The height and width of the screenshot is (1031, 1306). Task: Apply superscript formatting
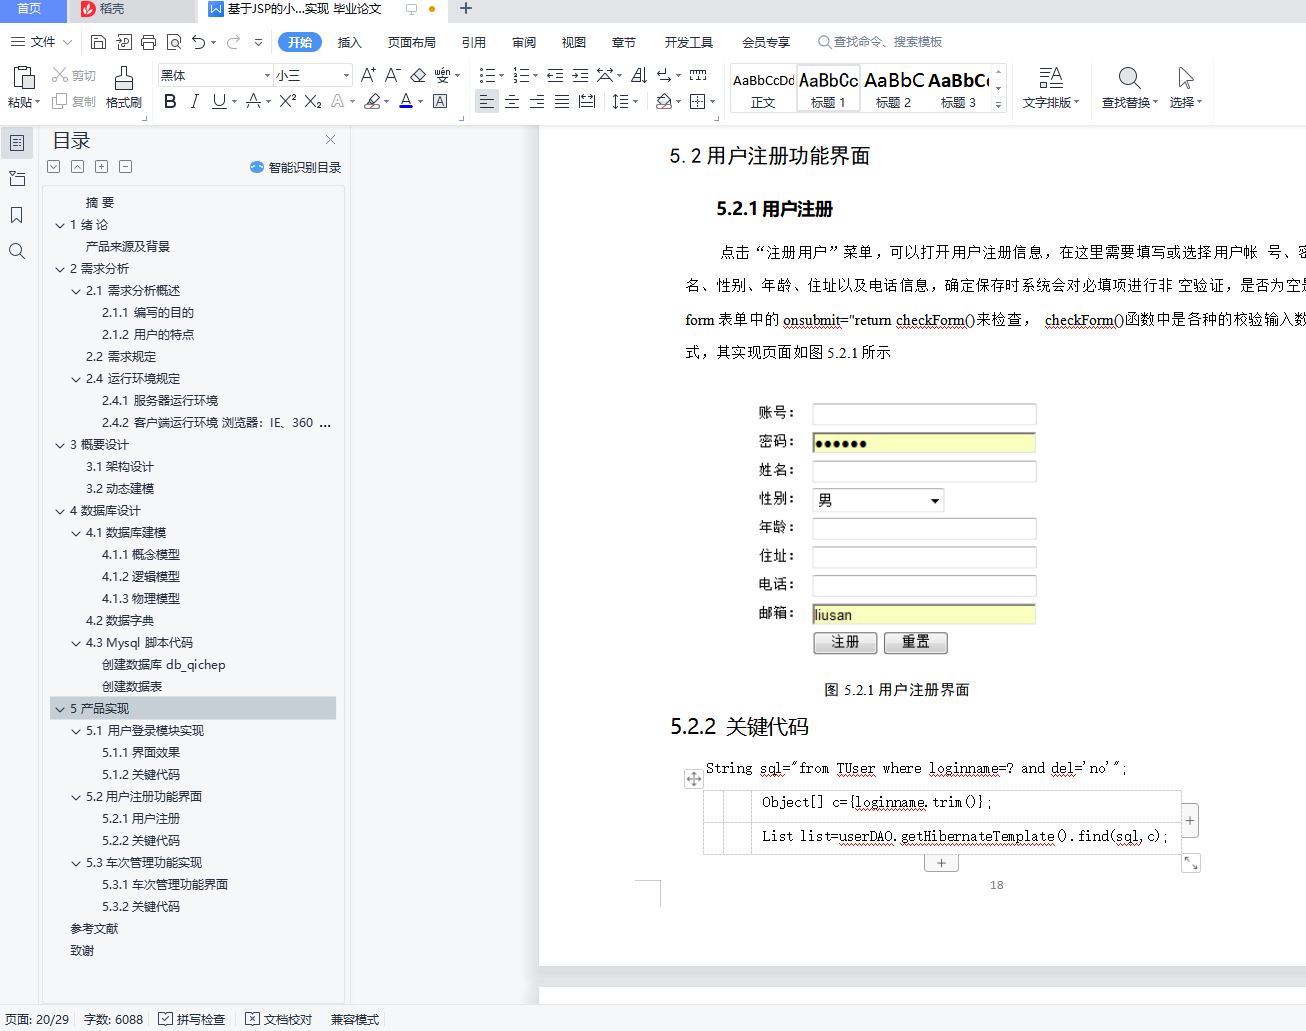(288, 101)
